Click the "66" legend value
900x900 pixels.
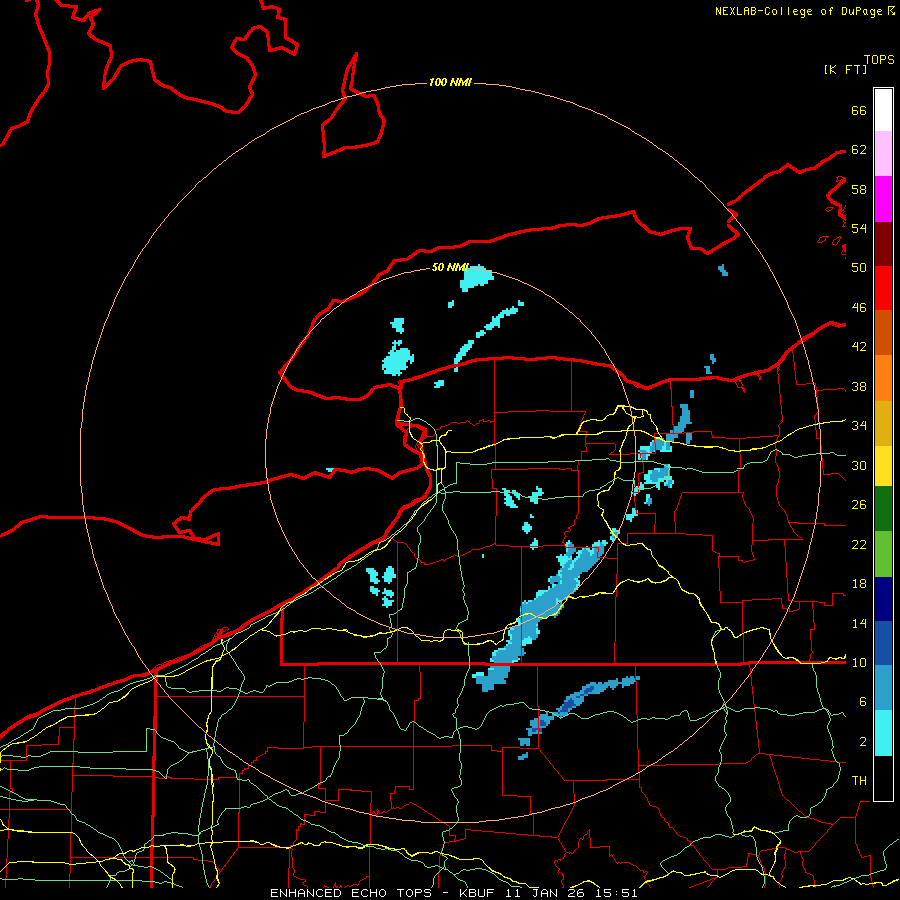click(x=859, y=110)
